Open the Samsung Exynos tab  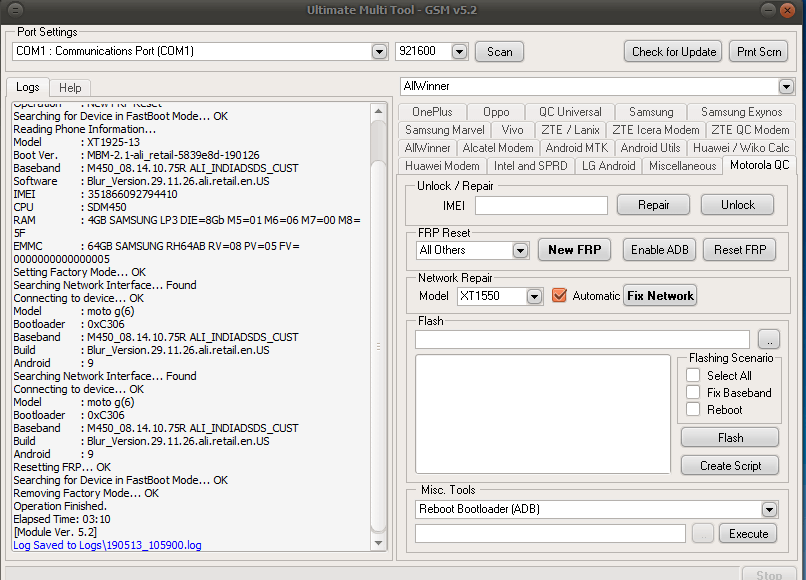(742, 112)
